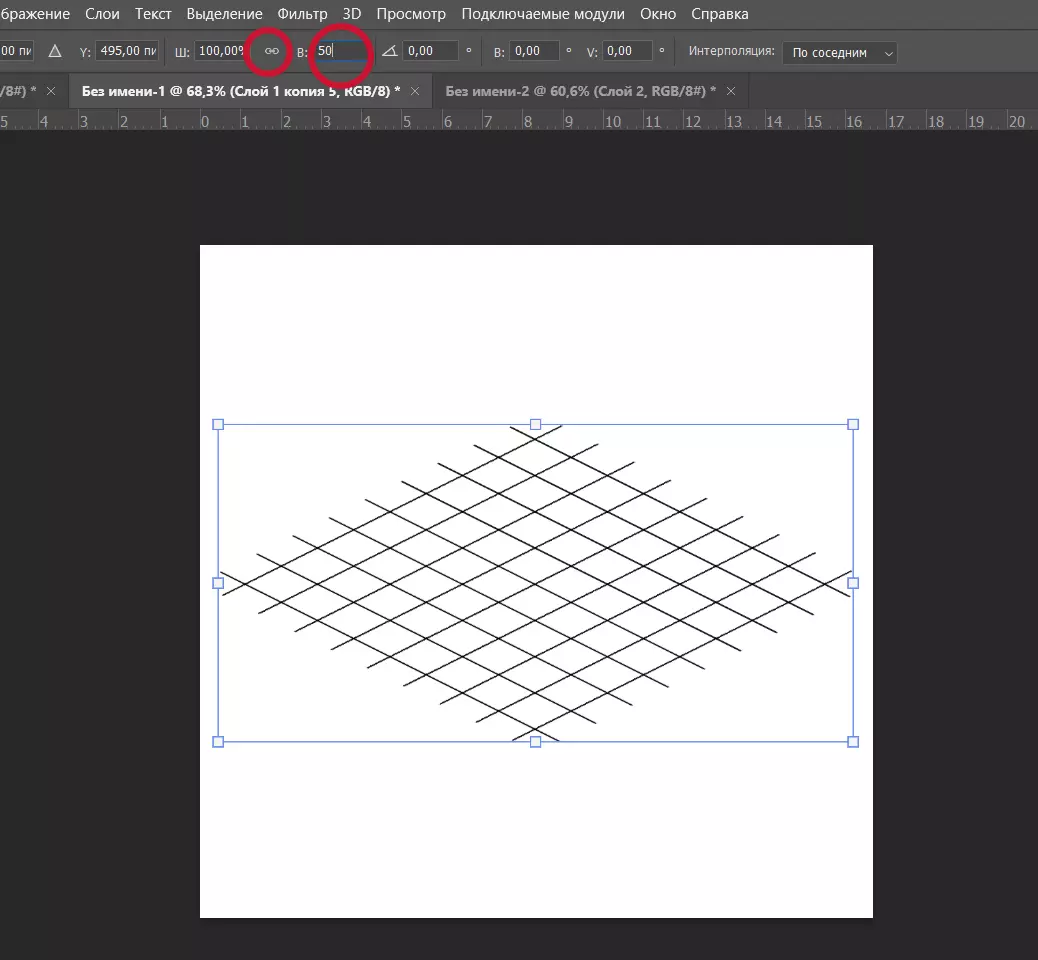Click the bottom-right transform handle
Screen dimensions: 1038x960
[x=853, y=742]
